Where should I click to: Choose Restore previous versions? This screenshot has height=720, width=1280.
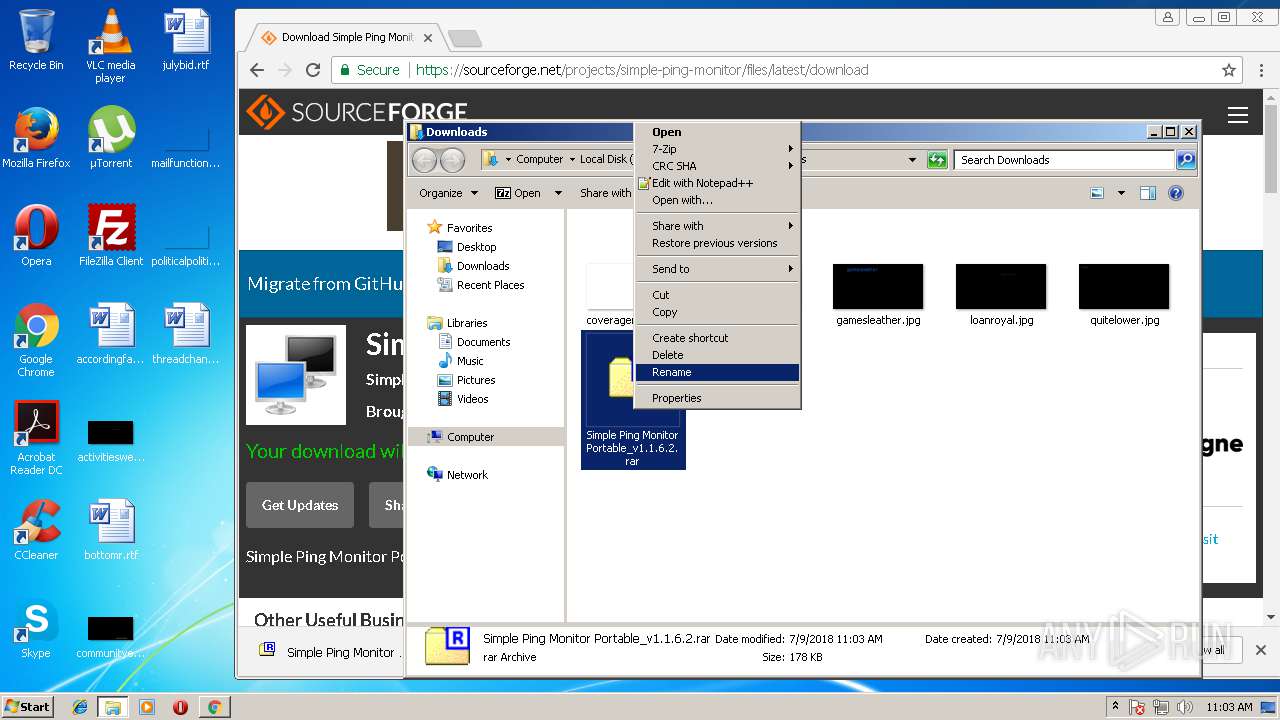click(x=718, y=243)
